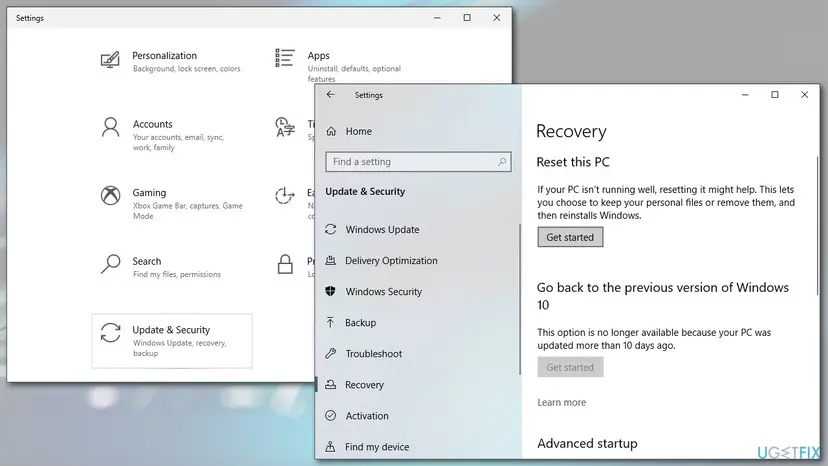Click Update & Security tile title in back window

click(171, 330)
